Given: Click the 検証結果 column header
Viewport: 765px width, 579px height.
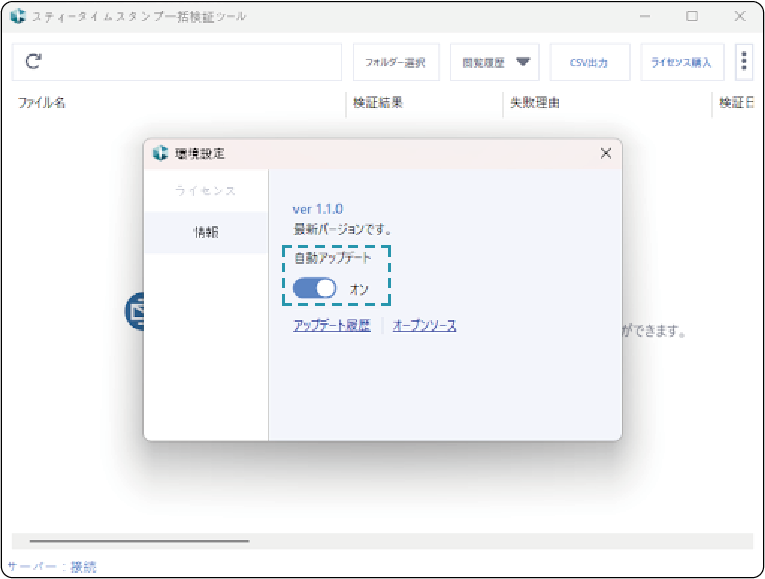Looking at the screenshot, I should [x=378, y=103].
